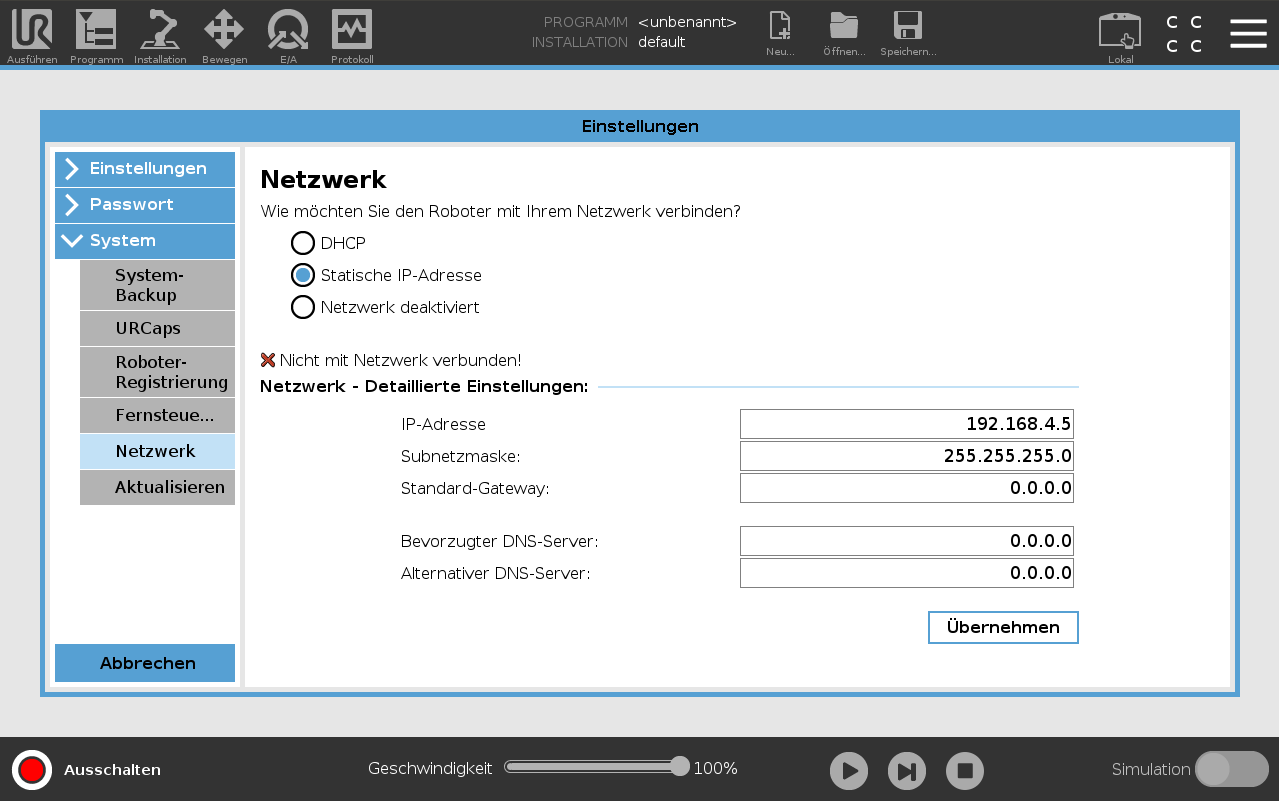Open the Installation robot arm icon
This screenshot has height=801, width=1279.
click(x=160, y=30)
